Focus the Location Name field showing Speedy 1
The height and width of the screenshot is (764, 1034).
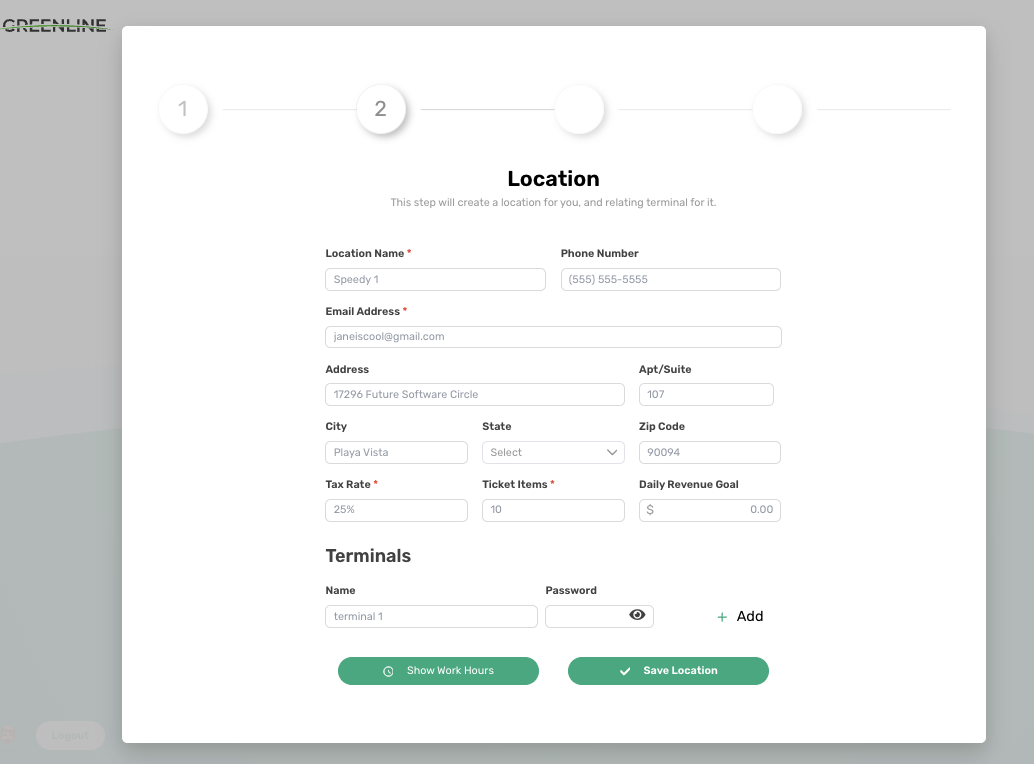[435, 279]
